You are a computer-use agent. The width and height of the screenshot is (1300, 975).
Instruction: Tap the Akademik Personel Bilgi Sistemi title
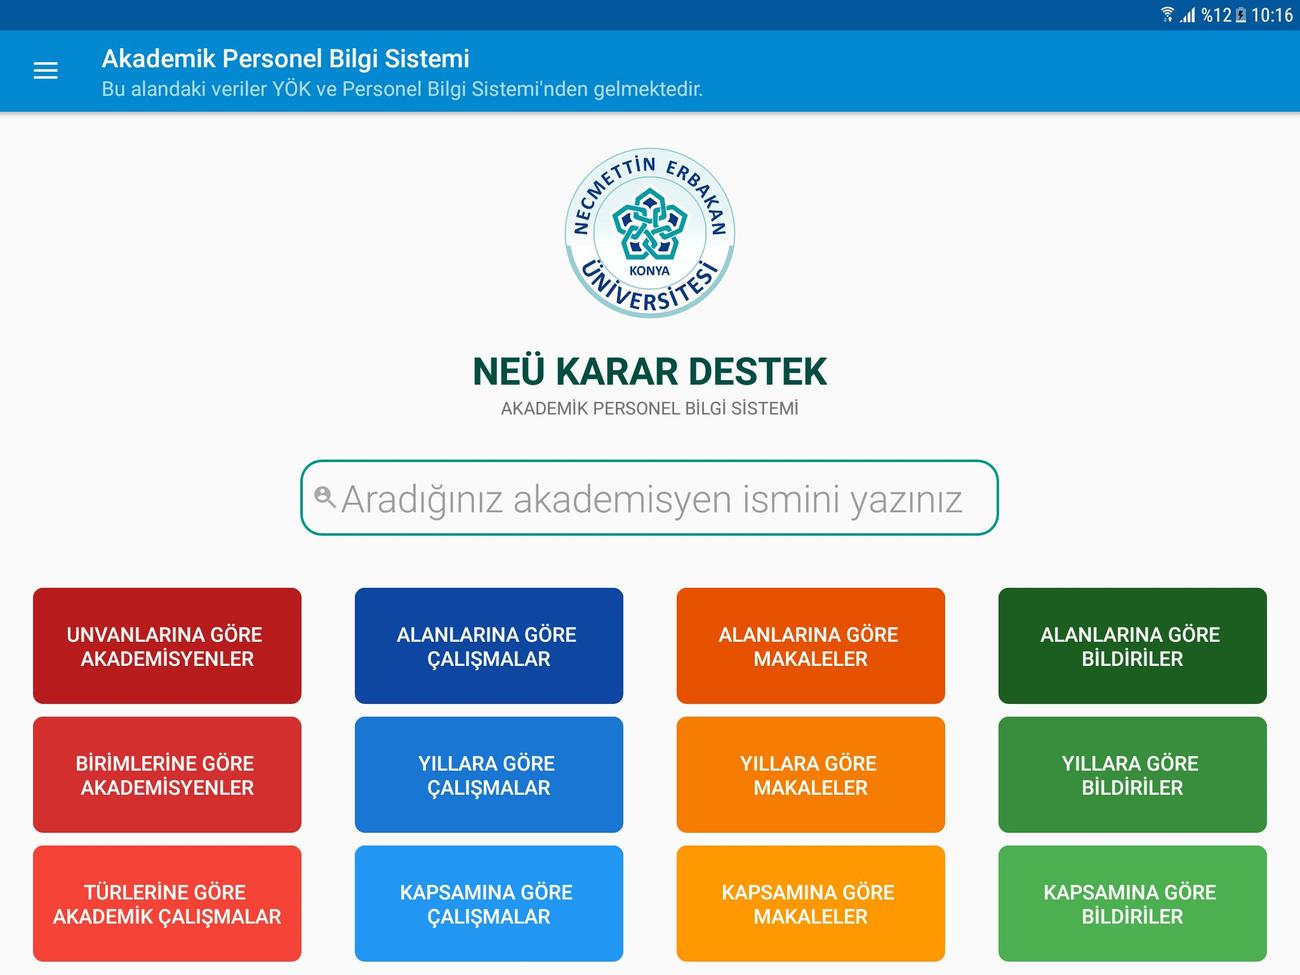[286, 59]
